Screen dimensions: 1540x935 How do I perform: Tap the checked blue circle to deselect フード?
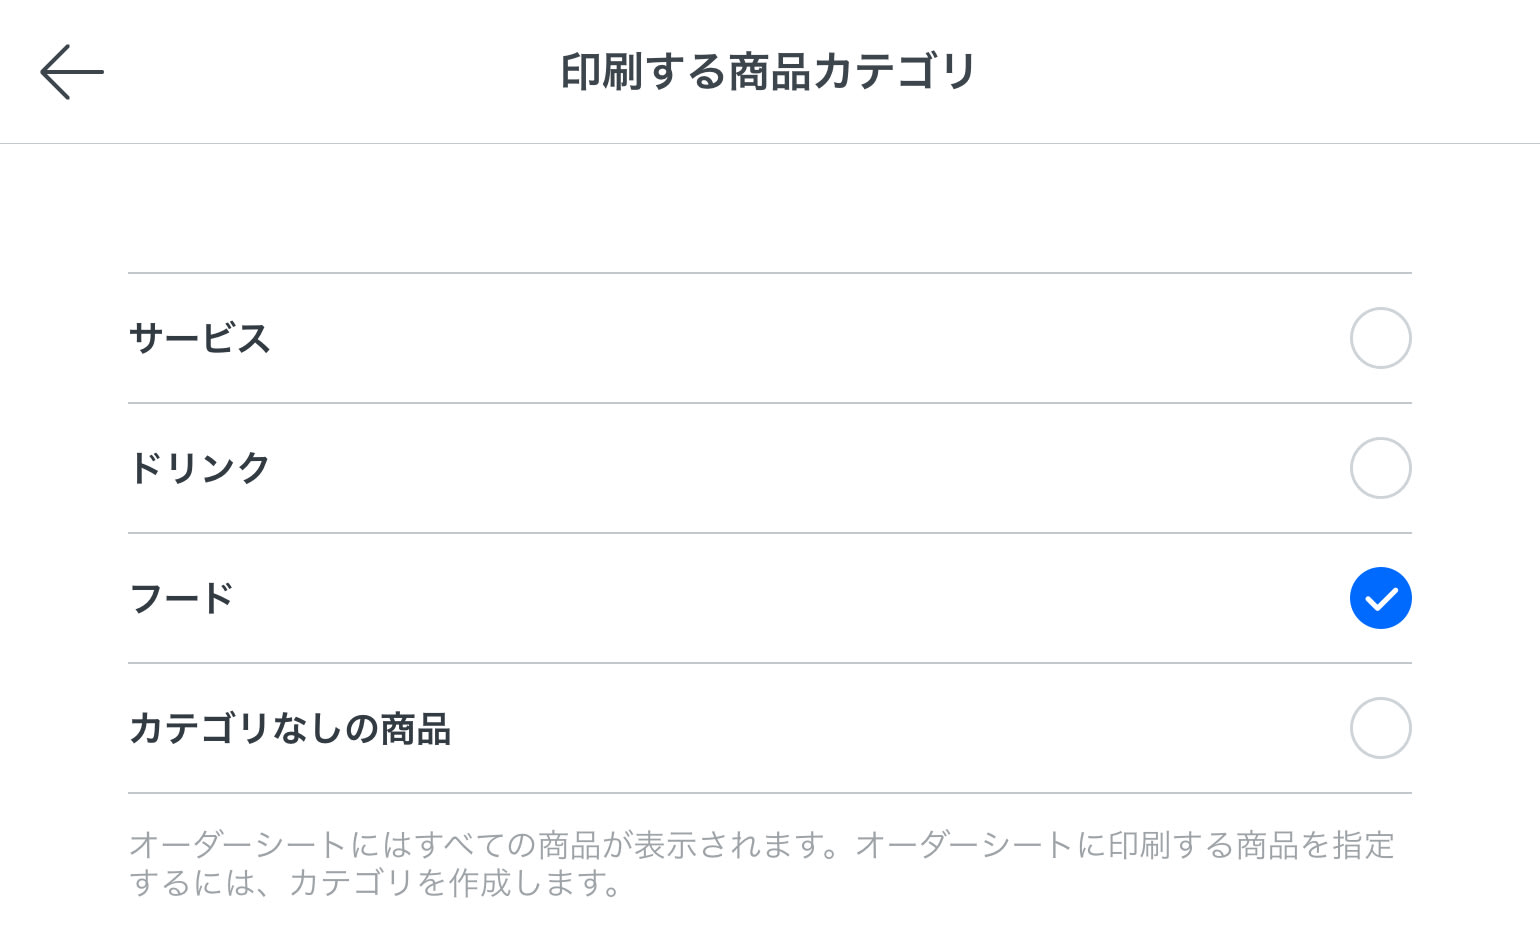1381,598
